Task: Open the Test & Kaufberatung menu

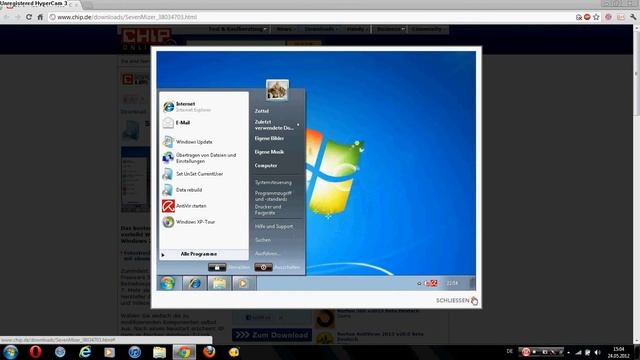Action: [238, 29]
